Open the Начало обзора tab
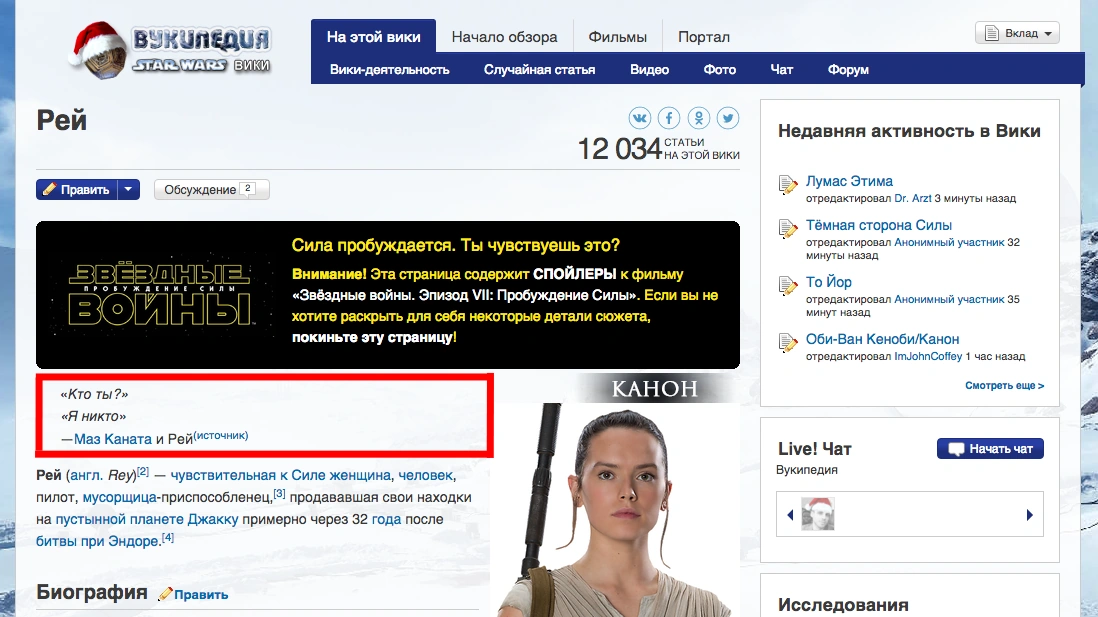 pos(504,36)
